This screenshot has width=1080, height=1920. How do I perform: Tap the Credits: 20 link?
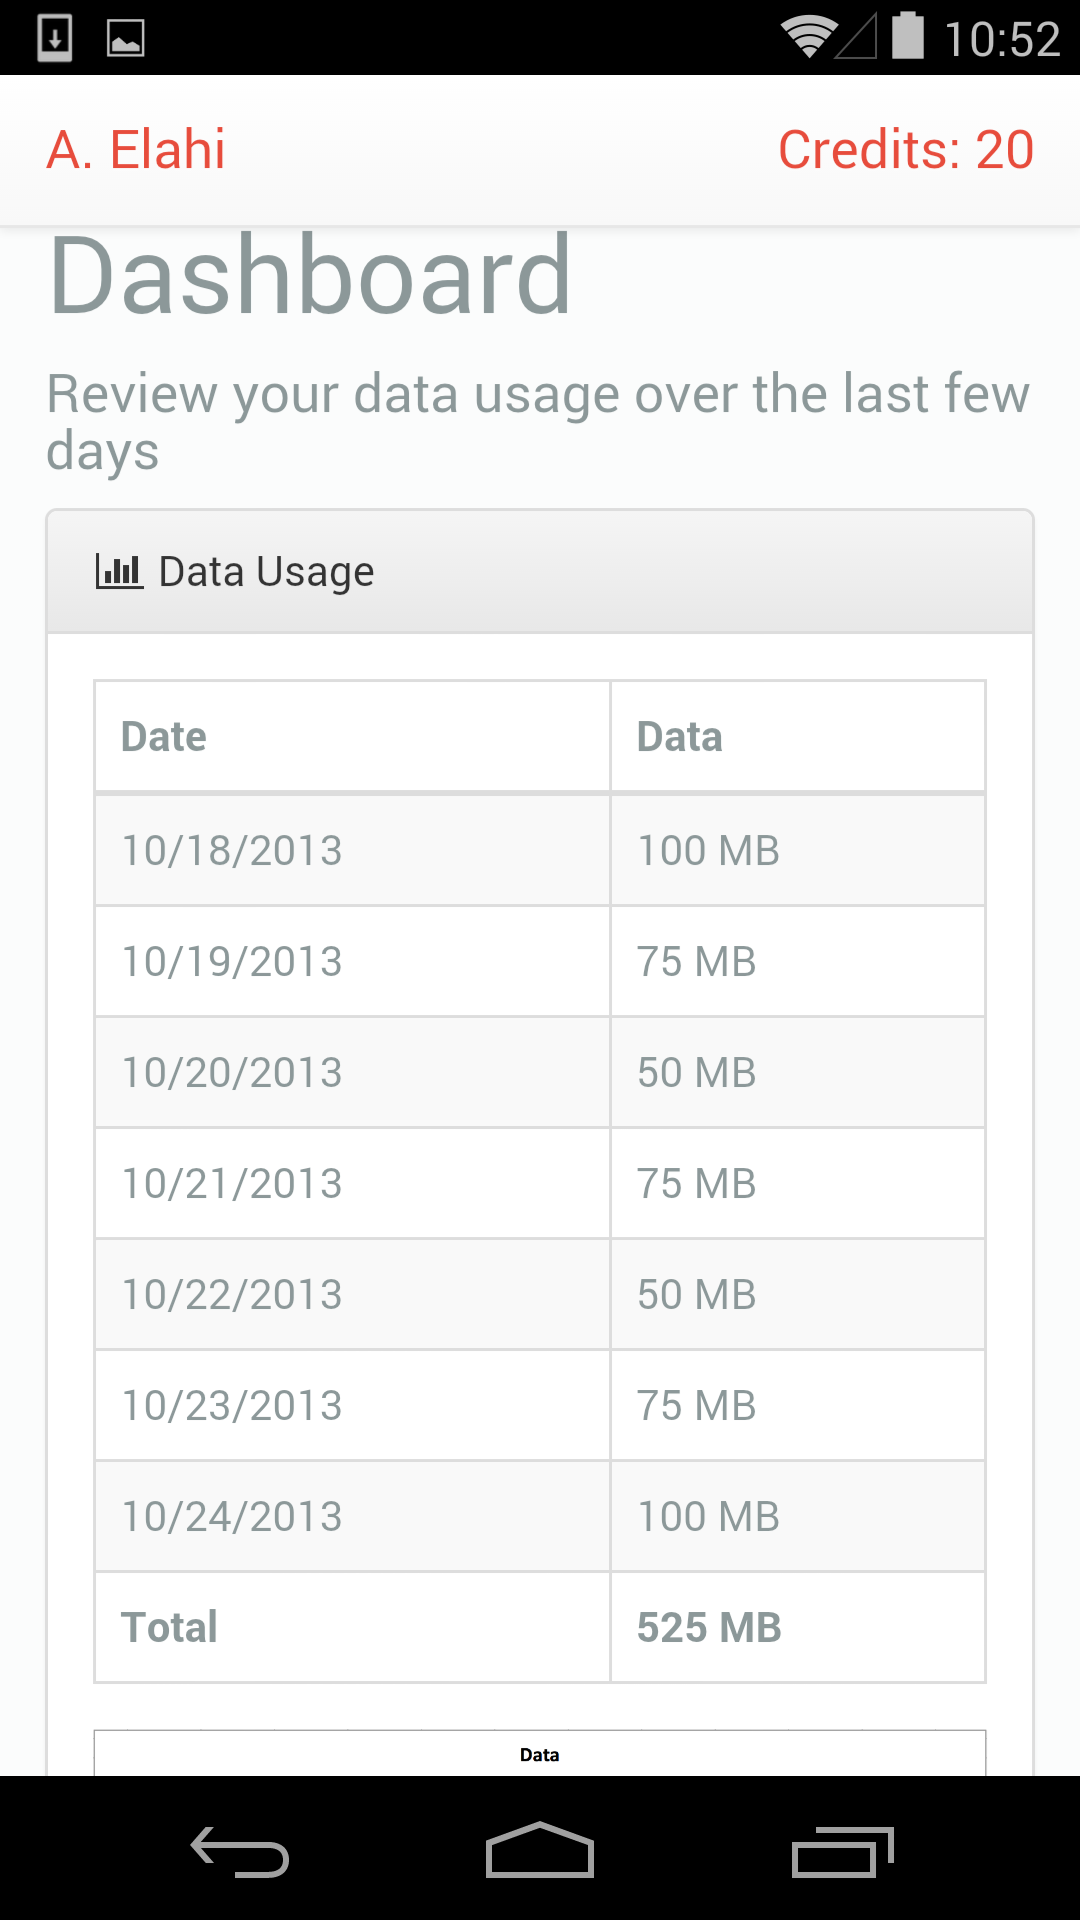[905, 150]
